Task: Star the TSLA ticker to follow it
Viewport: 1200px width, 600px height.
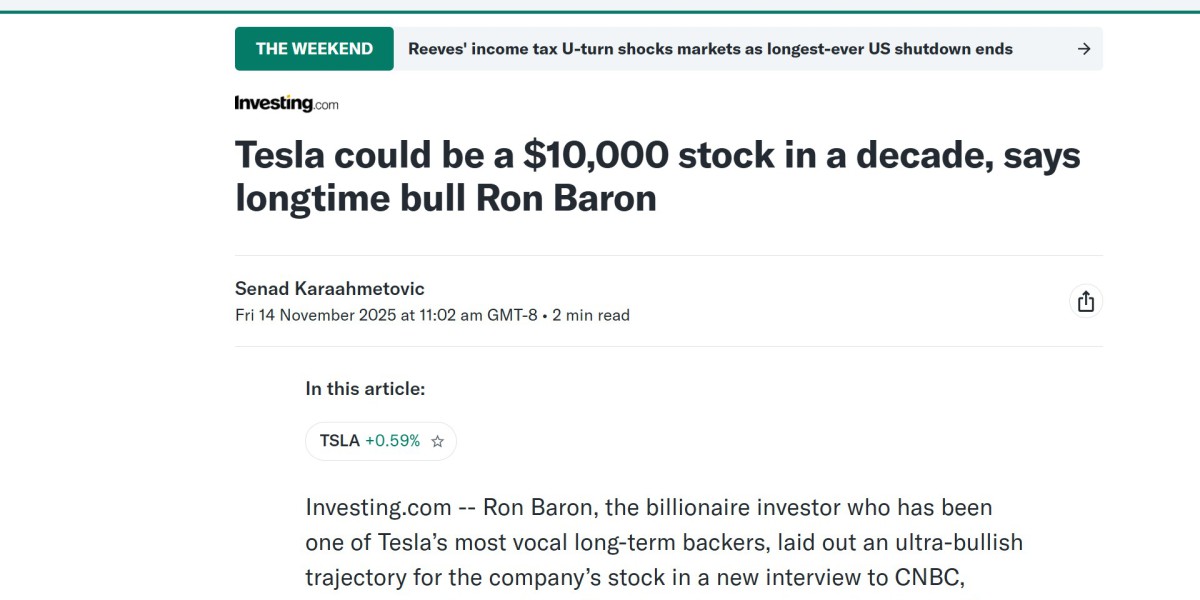Action: [436, 441]
